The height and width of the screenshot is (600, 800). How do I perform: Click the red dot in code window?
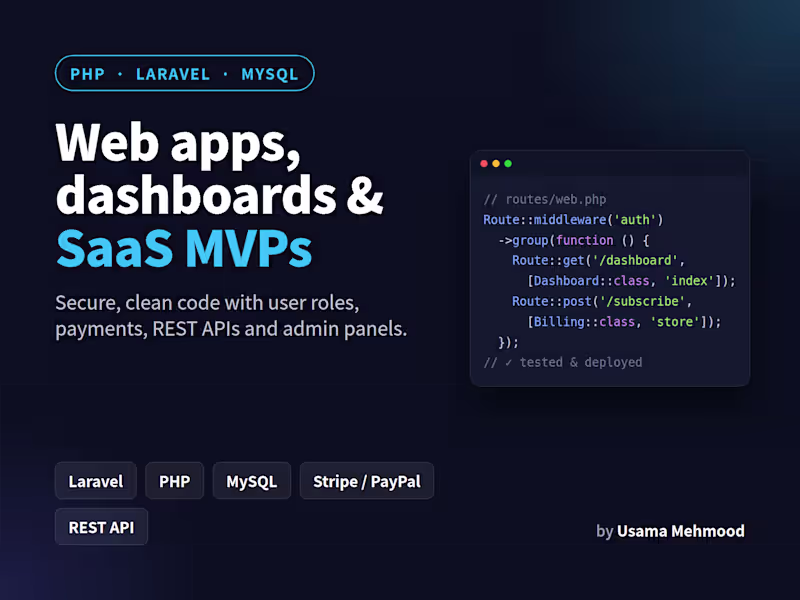[484, 163]
